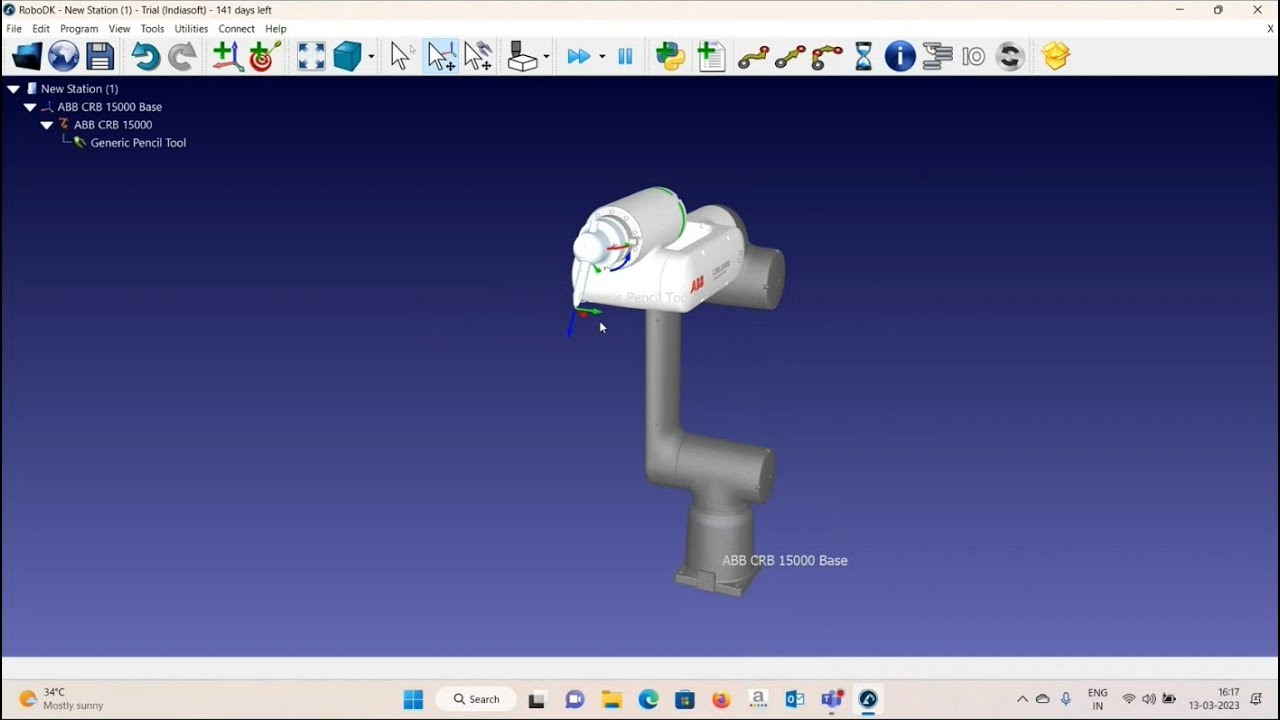Click the set IO instruction icon
The width and height of the screenshot is (1280, 720).
coord(973,57)
